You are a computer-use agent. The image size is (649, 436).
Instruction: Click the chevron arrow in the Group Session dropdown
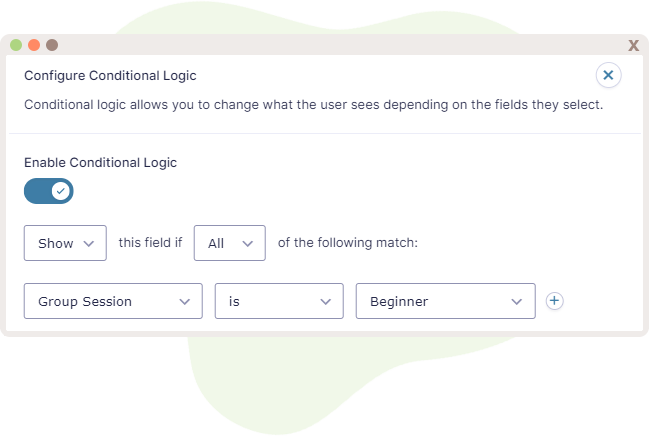185,302
